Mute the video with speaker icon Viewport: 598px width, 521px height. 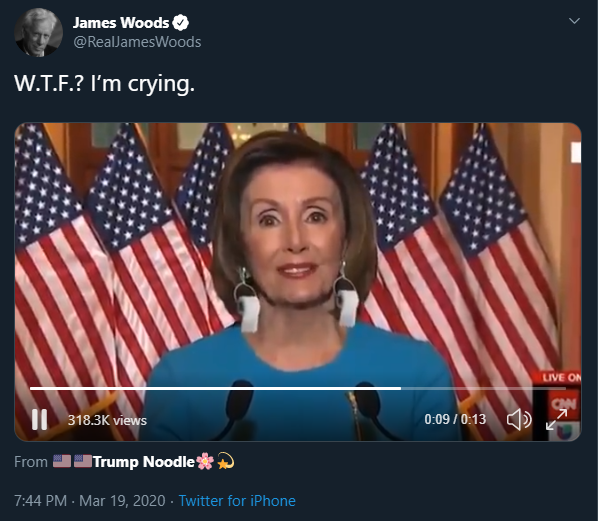(519, 420)
